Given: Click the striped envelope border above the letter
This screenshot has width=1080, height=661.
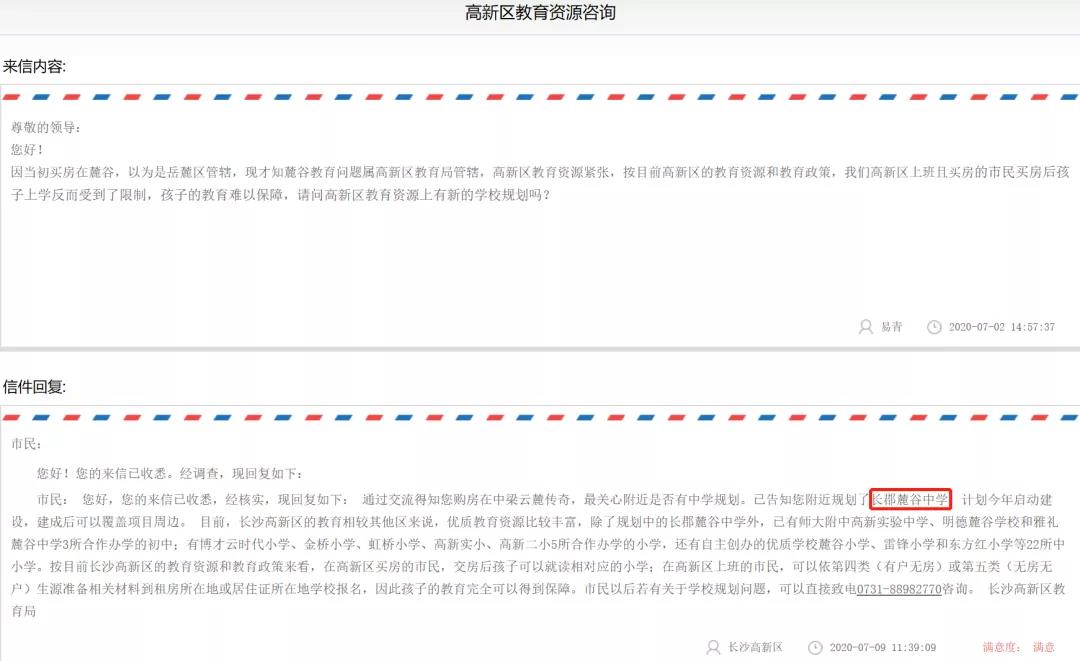Looking at the screenshot, I should pos(540,95).
